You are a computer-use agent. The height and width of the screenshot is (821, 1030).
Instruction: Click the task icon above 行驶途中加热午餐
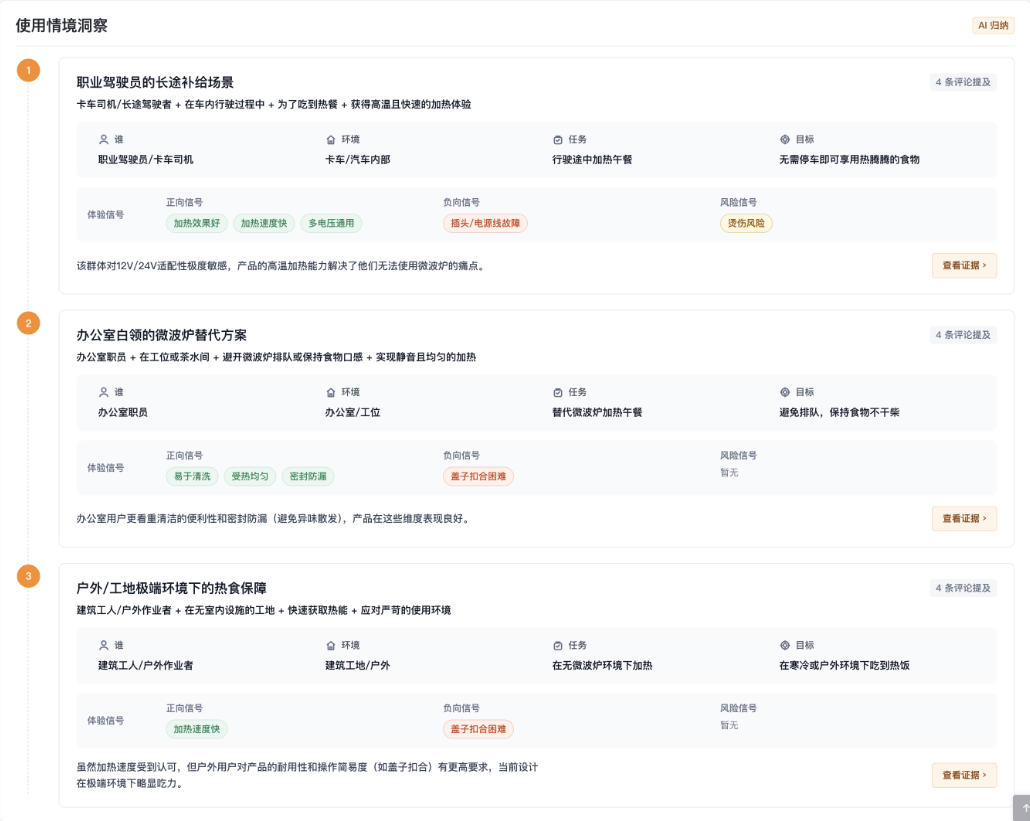click(558, 139)
